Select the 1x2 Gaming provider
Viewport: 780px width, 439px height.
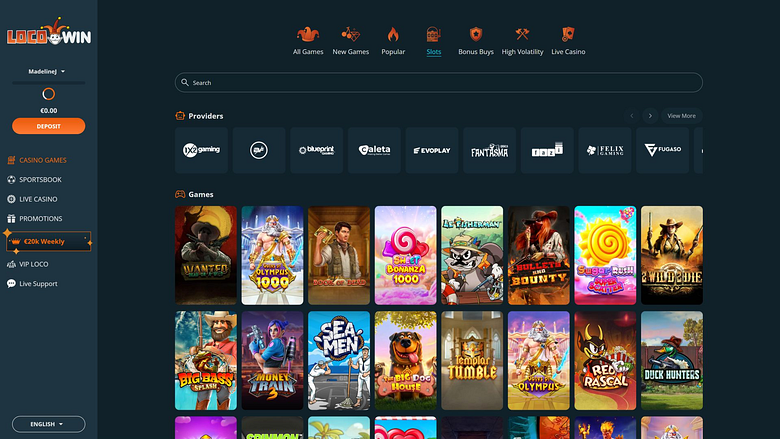coord(201,150)
